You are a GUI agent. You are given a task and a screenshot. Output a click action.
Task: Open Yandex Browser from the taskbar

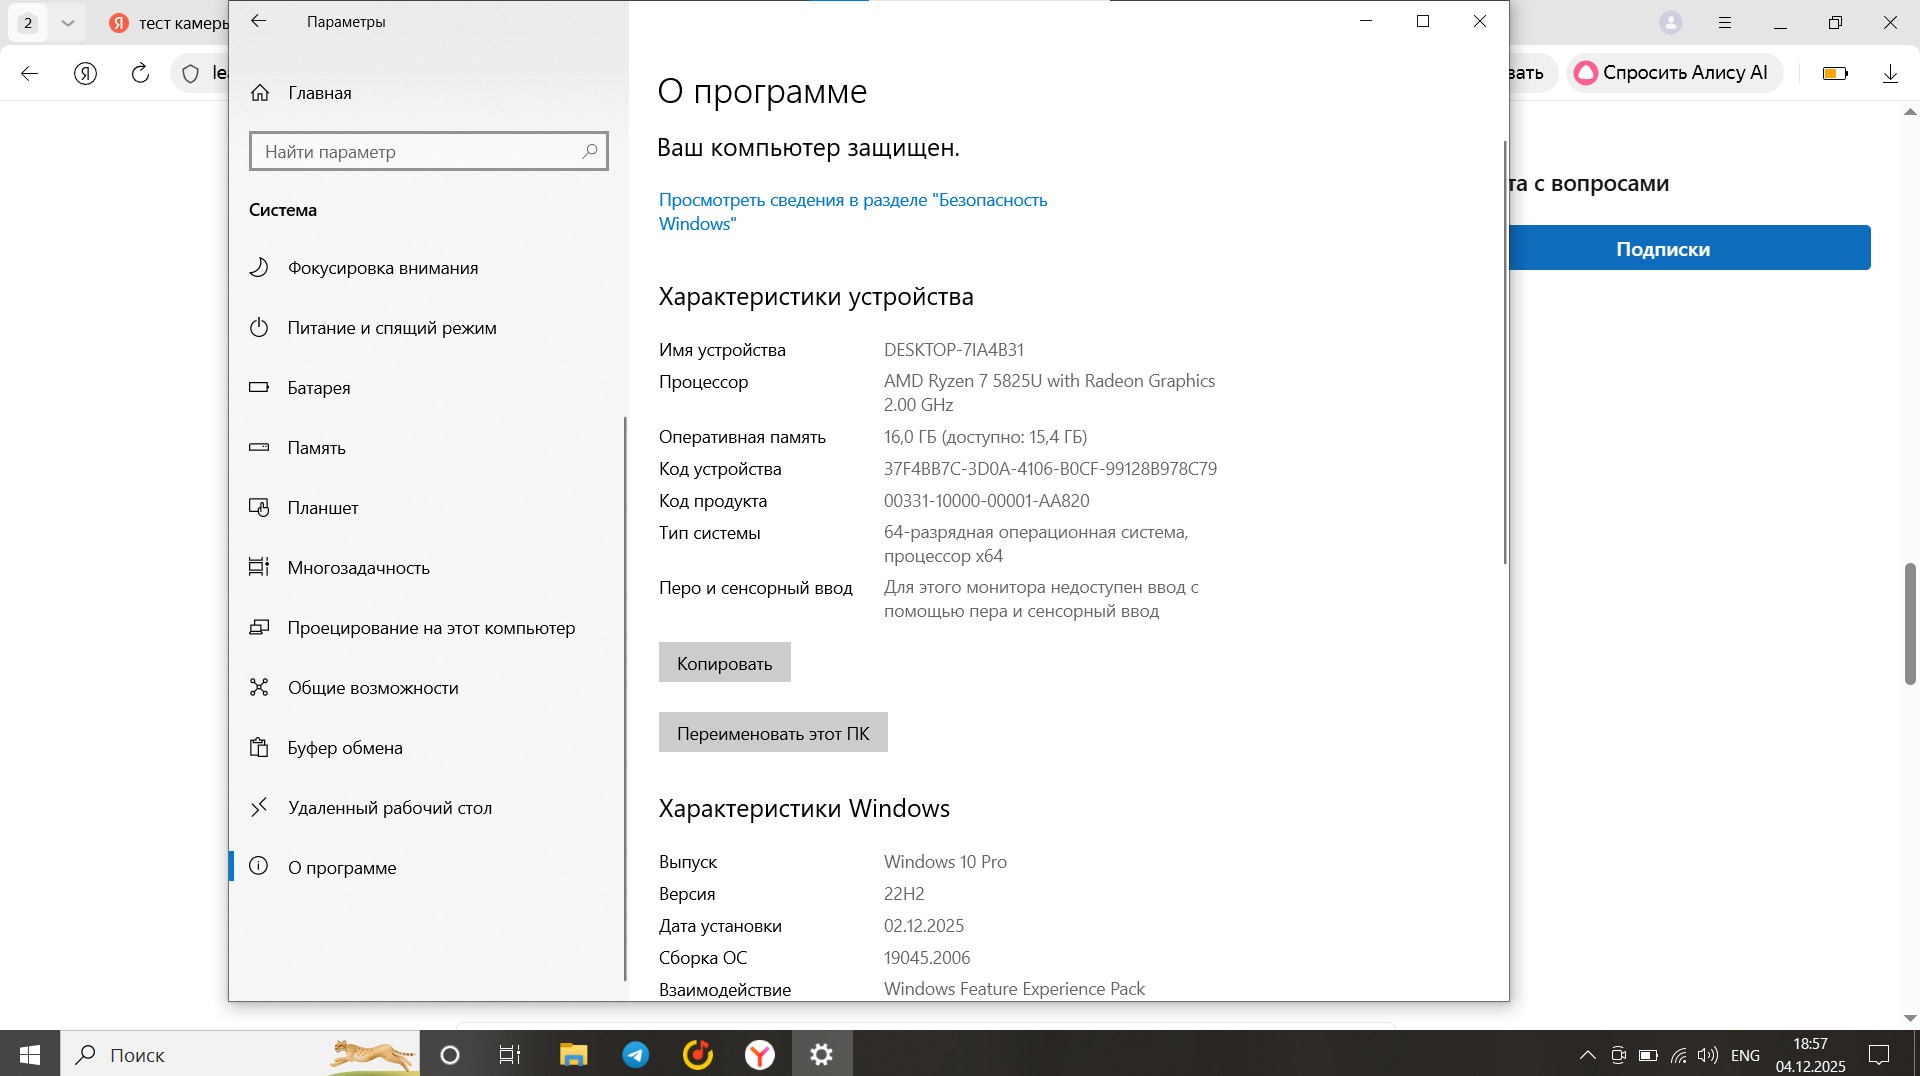click(x=760, y=1054)
